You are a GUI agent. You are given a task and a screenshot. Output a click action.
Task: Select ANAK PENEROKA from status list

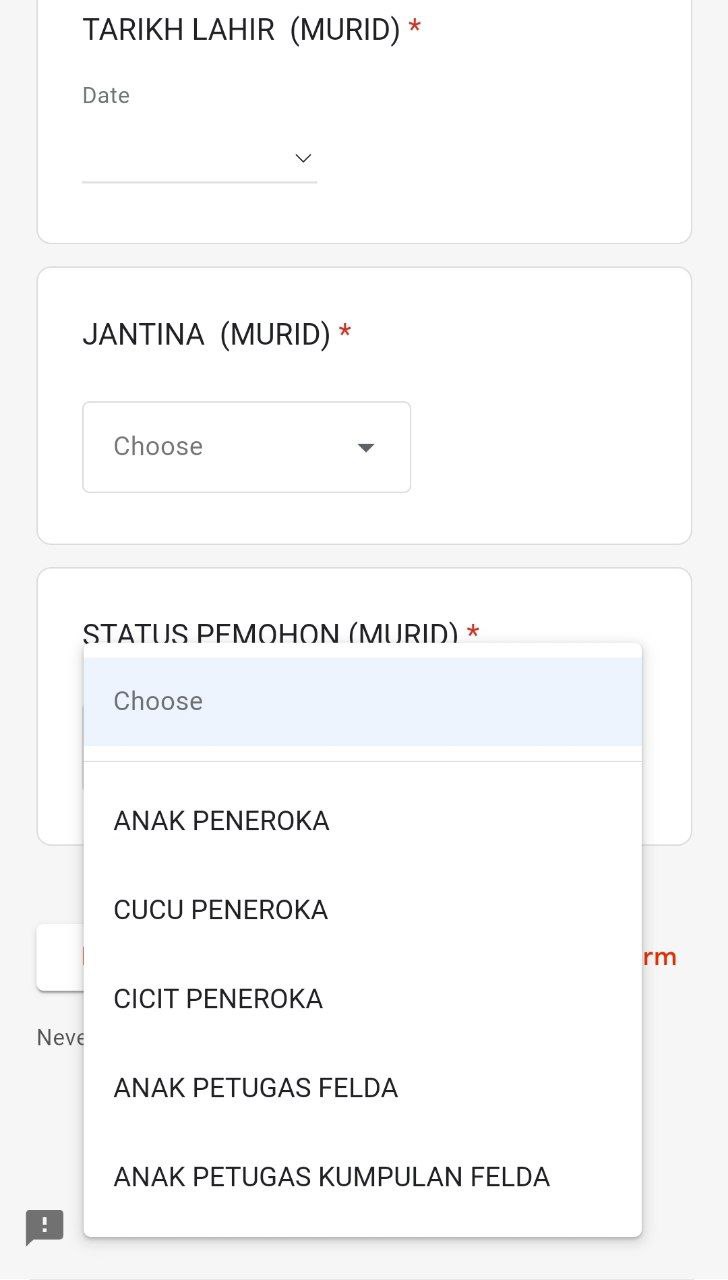(222, 821)
